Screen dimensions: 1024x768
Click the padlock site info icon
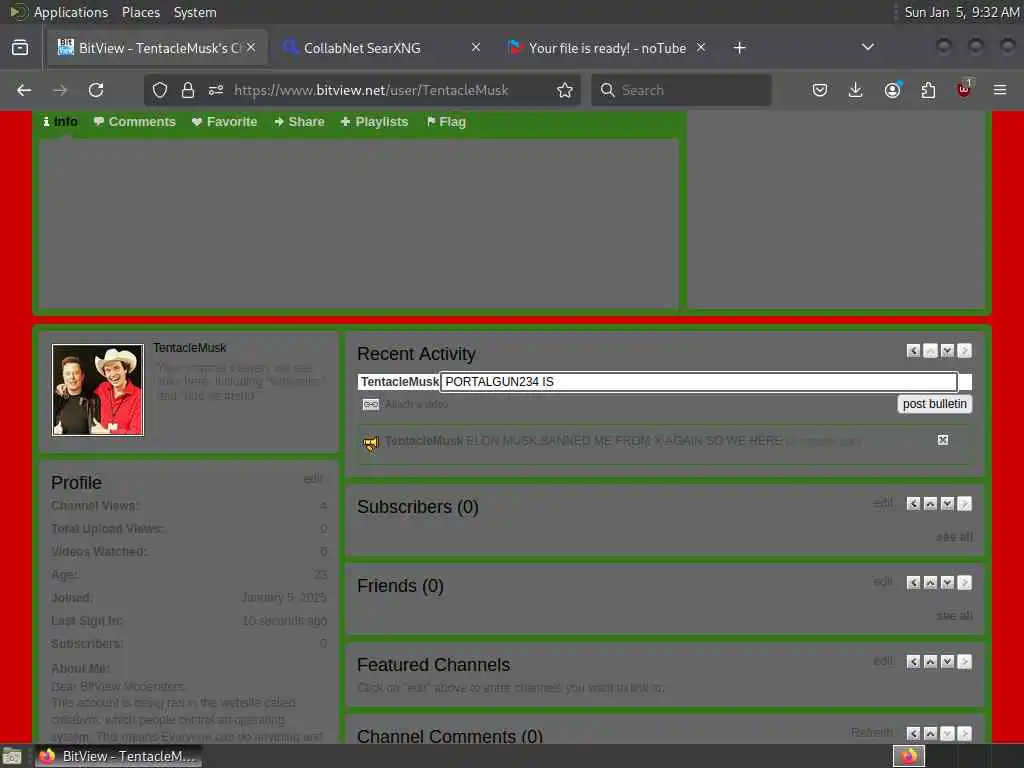click(x=188, y=90)
